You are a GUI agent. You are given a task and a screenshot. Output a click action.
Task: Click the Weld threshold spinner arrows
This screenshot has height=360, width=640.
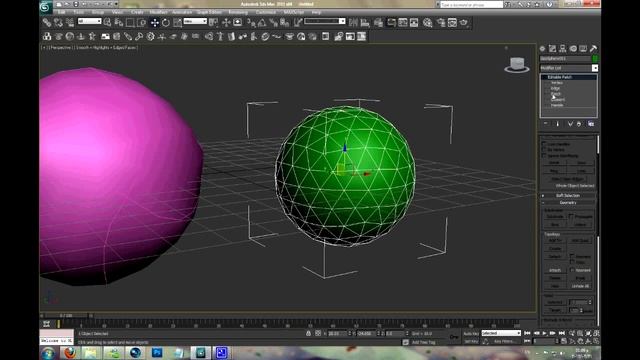(590, 302)
